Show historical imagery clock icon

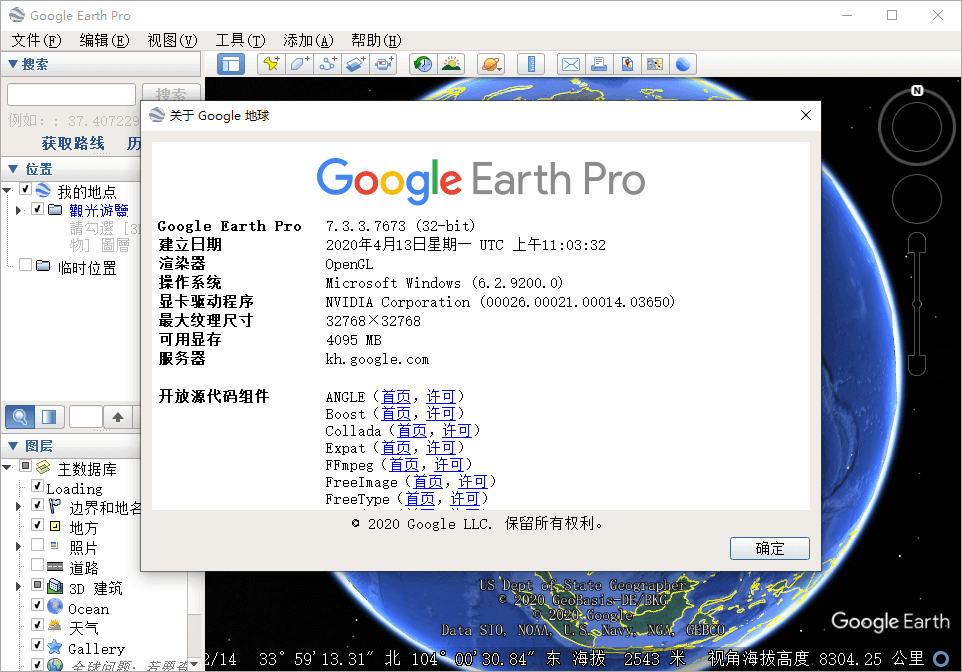423,64
